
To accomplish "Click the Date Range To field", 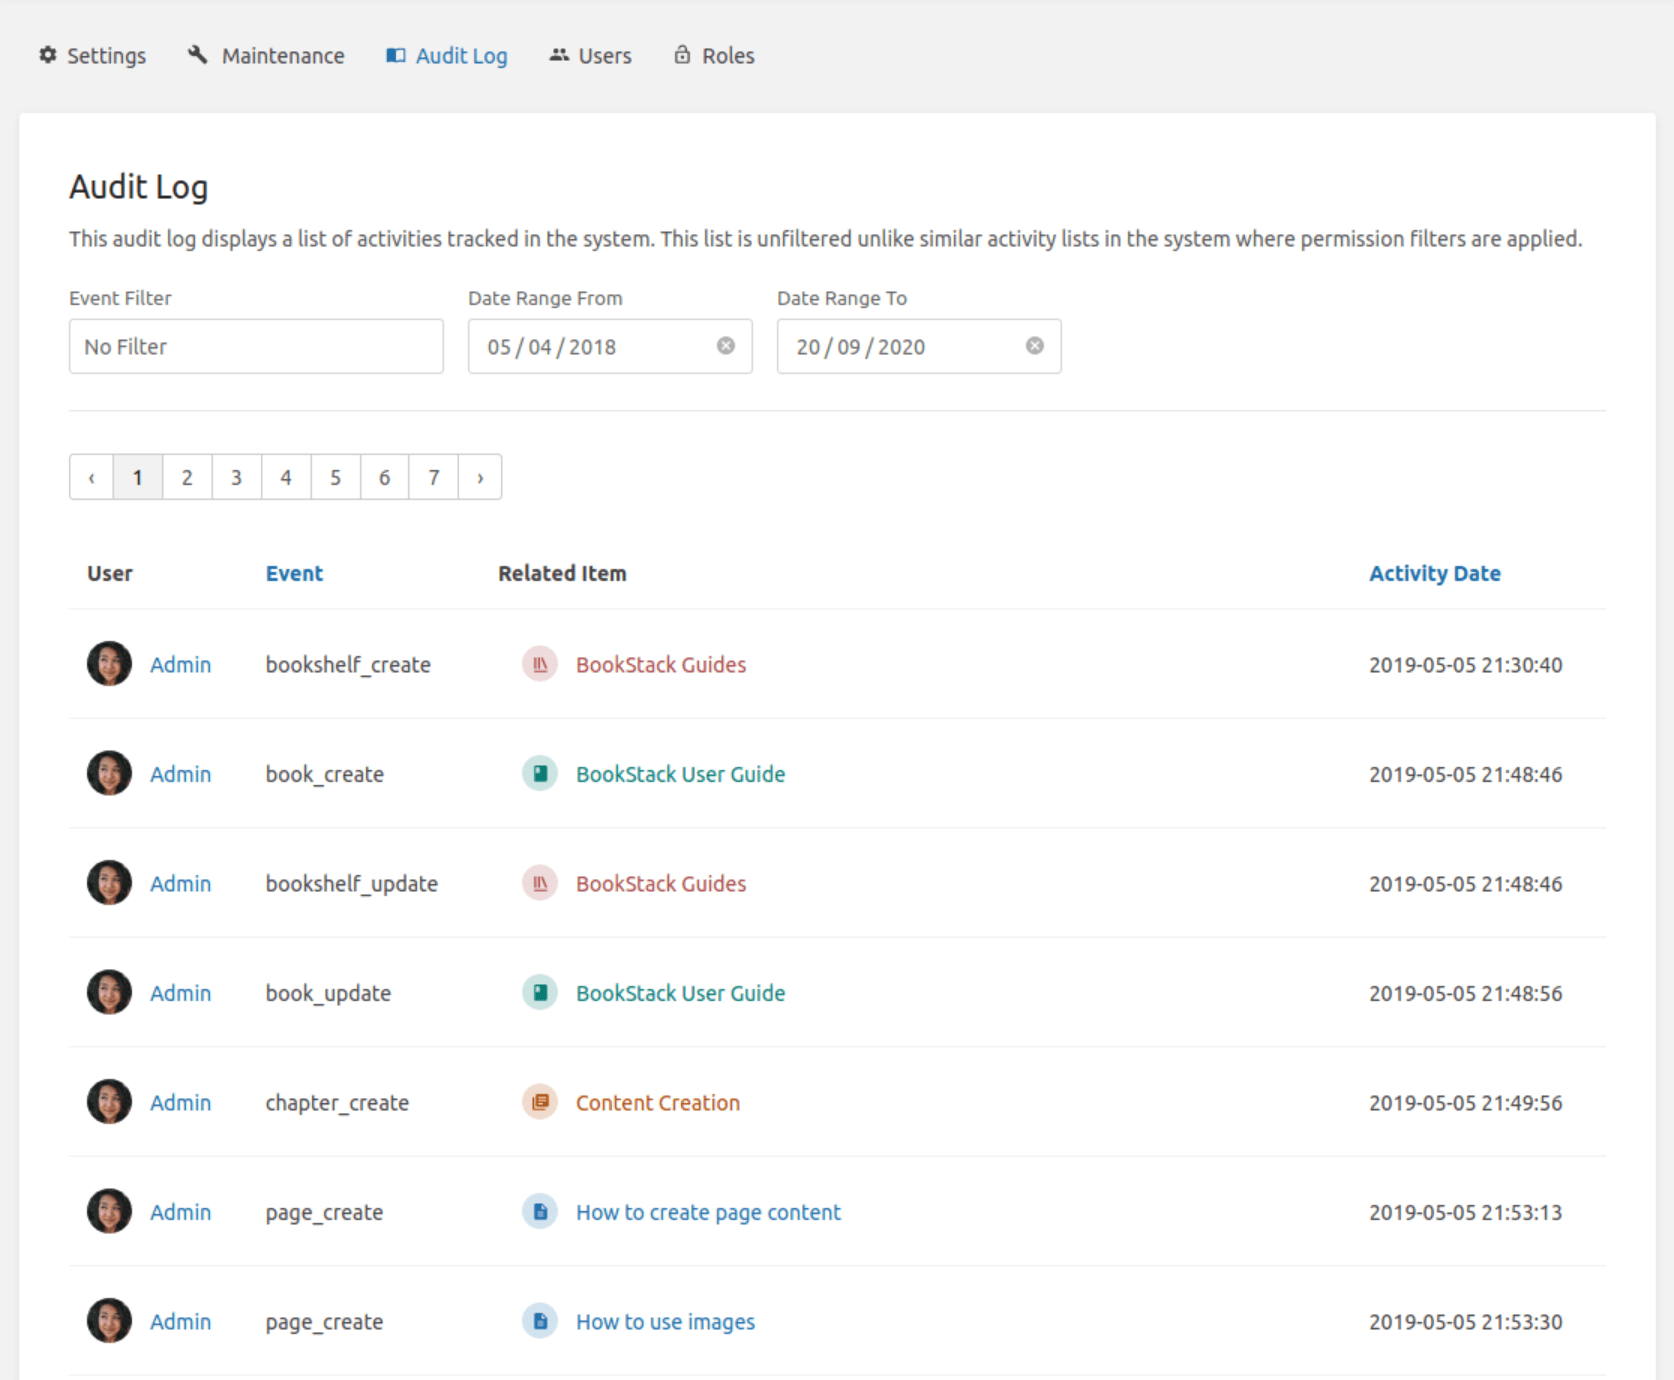I will [919, 347].
